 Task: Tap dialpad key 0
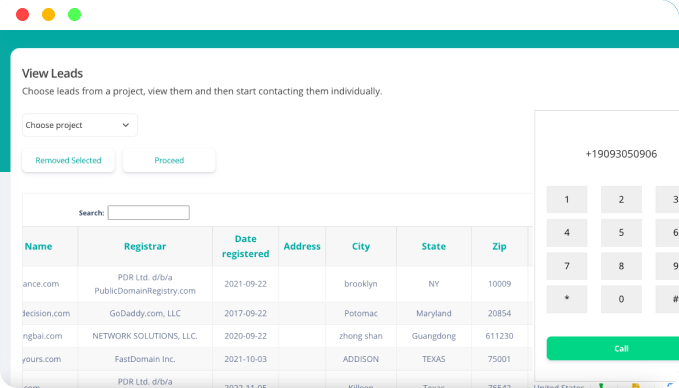[x=621, y=299]
